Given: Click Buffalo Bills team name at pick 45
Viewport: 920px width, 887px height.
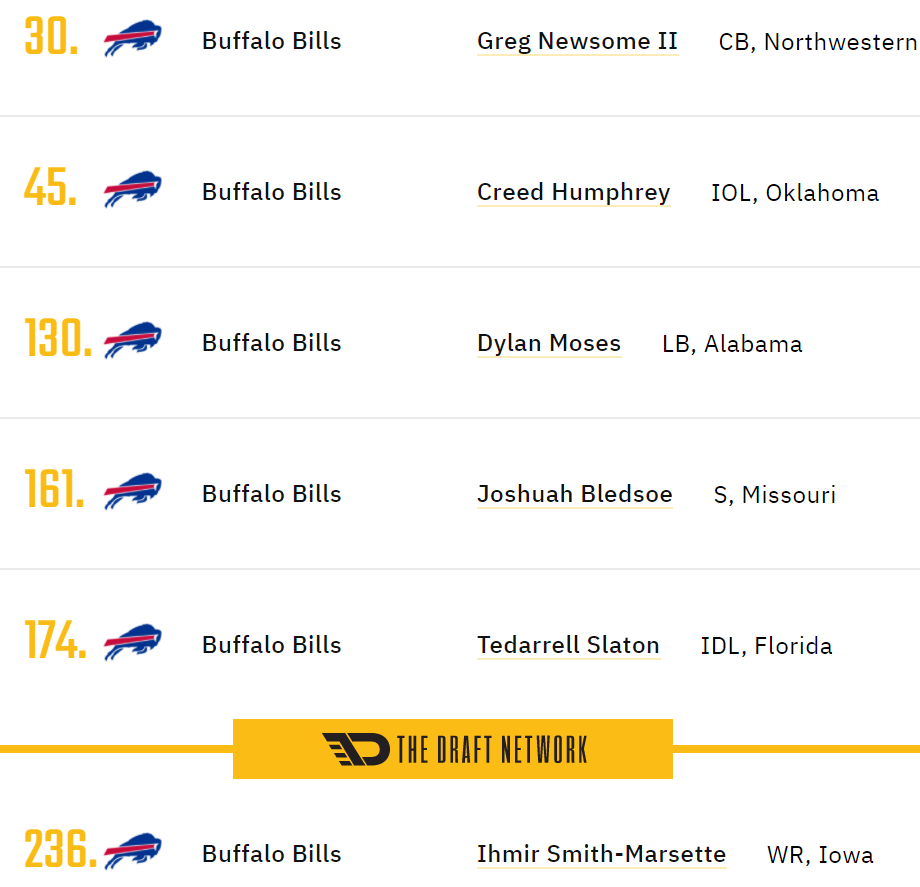Looking at the screenshot, I should pos(272,192).
